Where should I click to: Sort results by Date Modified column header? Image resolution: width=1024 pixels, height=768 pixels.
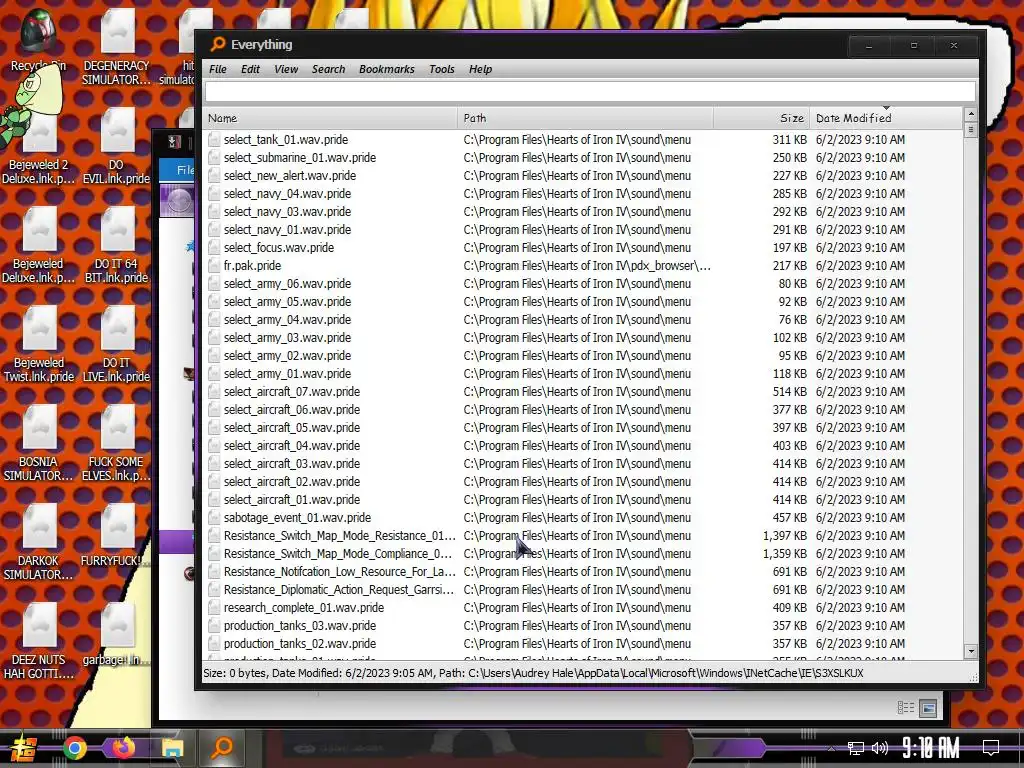tap(886, 118)
